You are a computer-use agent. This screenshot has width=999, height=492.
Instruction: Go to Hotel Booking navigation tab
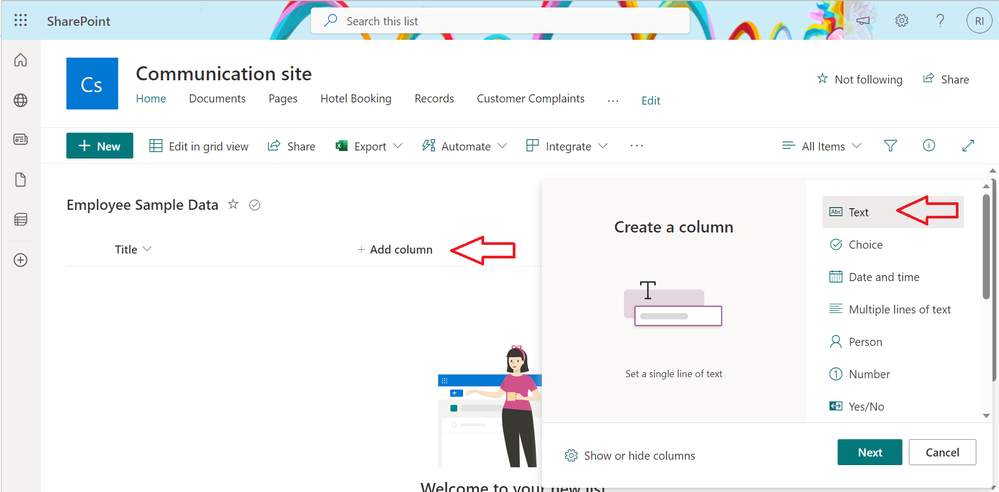click(x=356, y=99)
